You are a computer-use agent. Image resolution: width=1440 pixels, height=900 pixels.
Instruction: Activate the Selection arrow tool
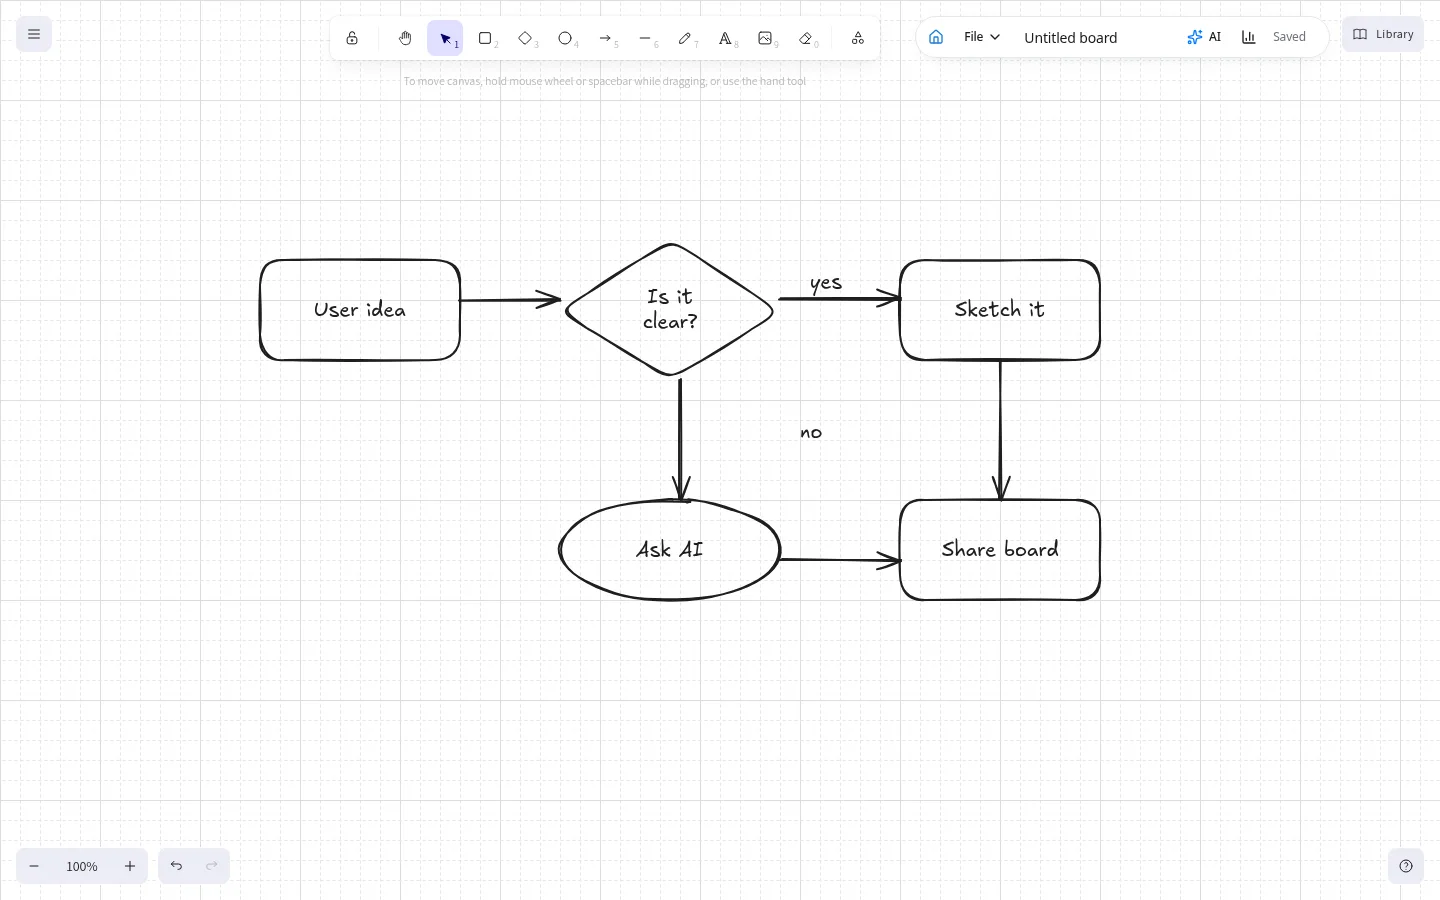pyautogui.click(x=445, y=38)
